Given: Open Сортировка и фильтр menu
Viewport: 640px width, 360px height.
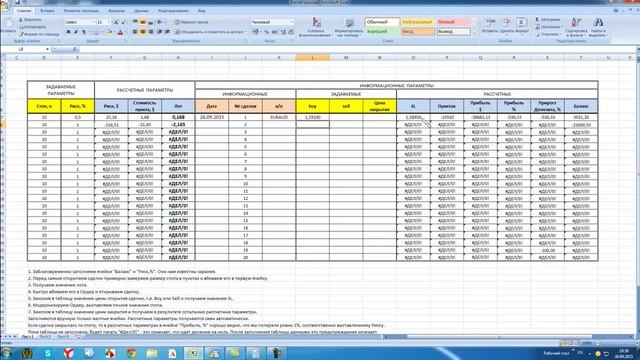Looking at the screenshot, I should pos(576,27).
